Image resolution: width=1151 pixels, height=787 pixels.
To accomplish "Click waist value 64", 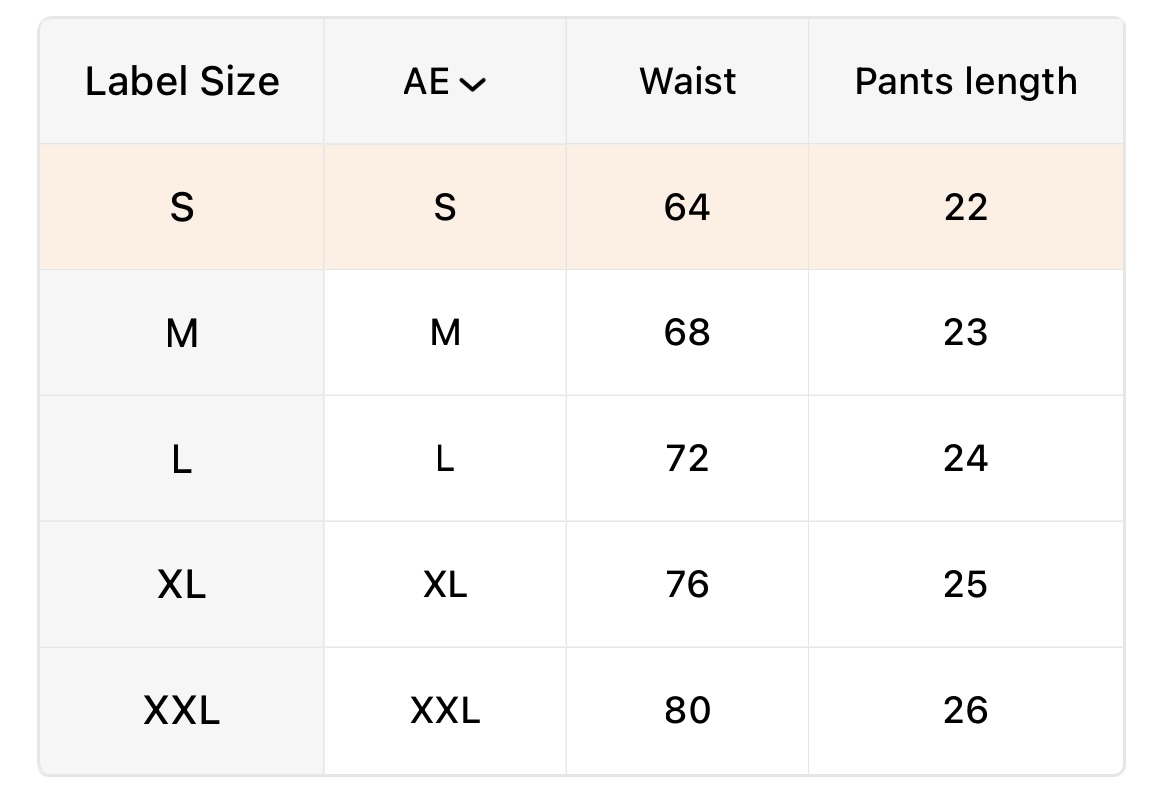I will (x=687, y=208).
